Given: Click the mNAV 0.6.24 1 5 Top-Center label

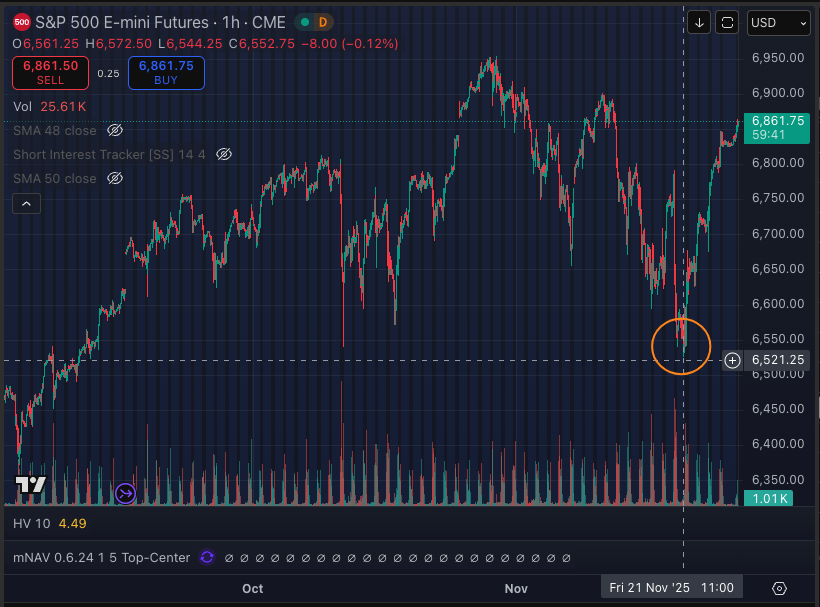Looking at the screenshot, I should point(101,557).
